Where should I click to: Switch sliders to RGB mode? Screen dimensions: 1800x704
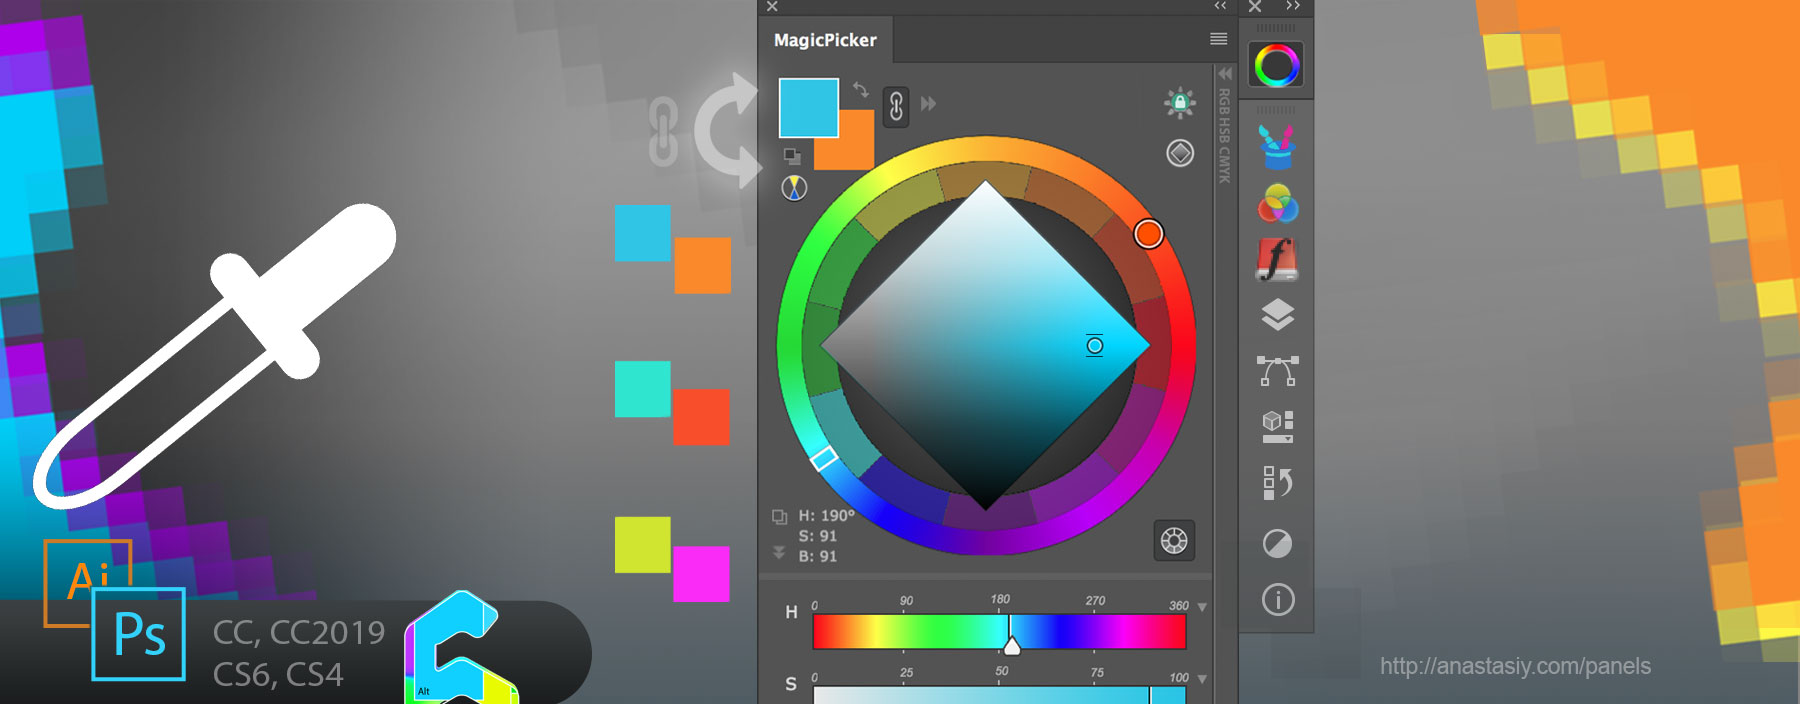pyautogui.click(x=1224, y=100)
